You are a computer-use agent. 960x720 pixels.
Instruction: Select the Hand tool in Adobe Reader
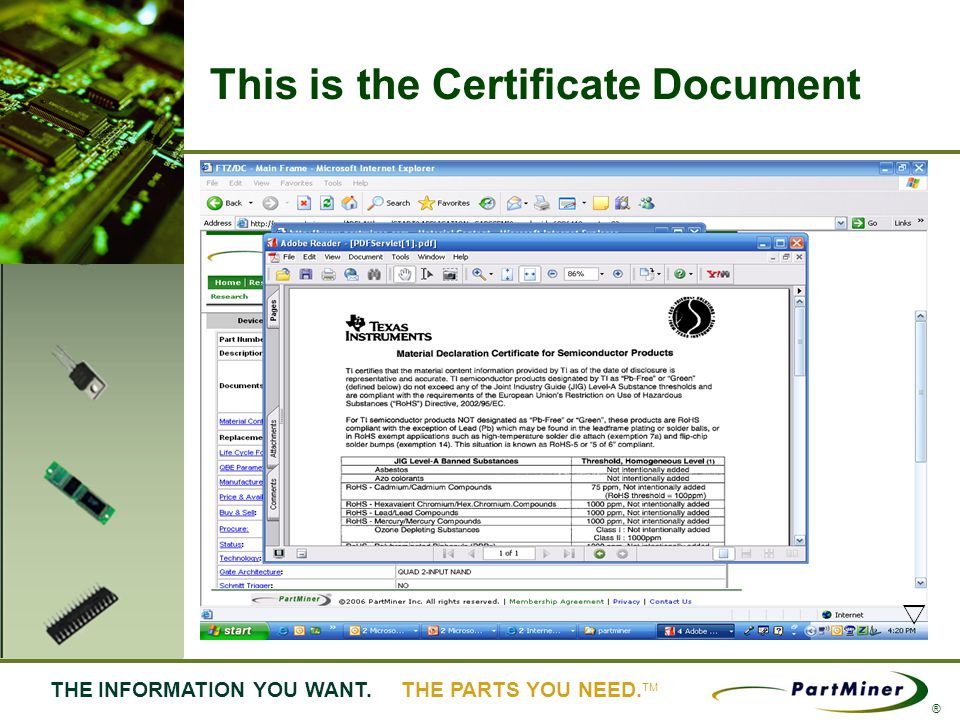pos(404,274)
